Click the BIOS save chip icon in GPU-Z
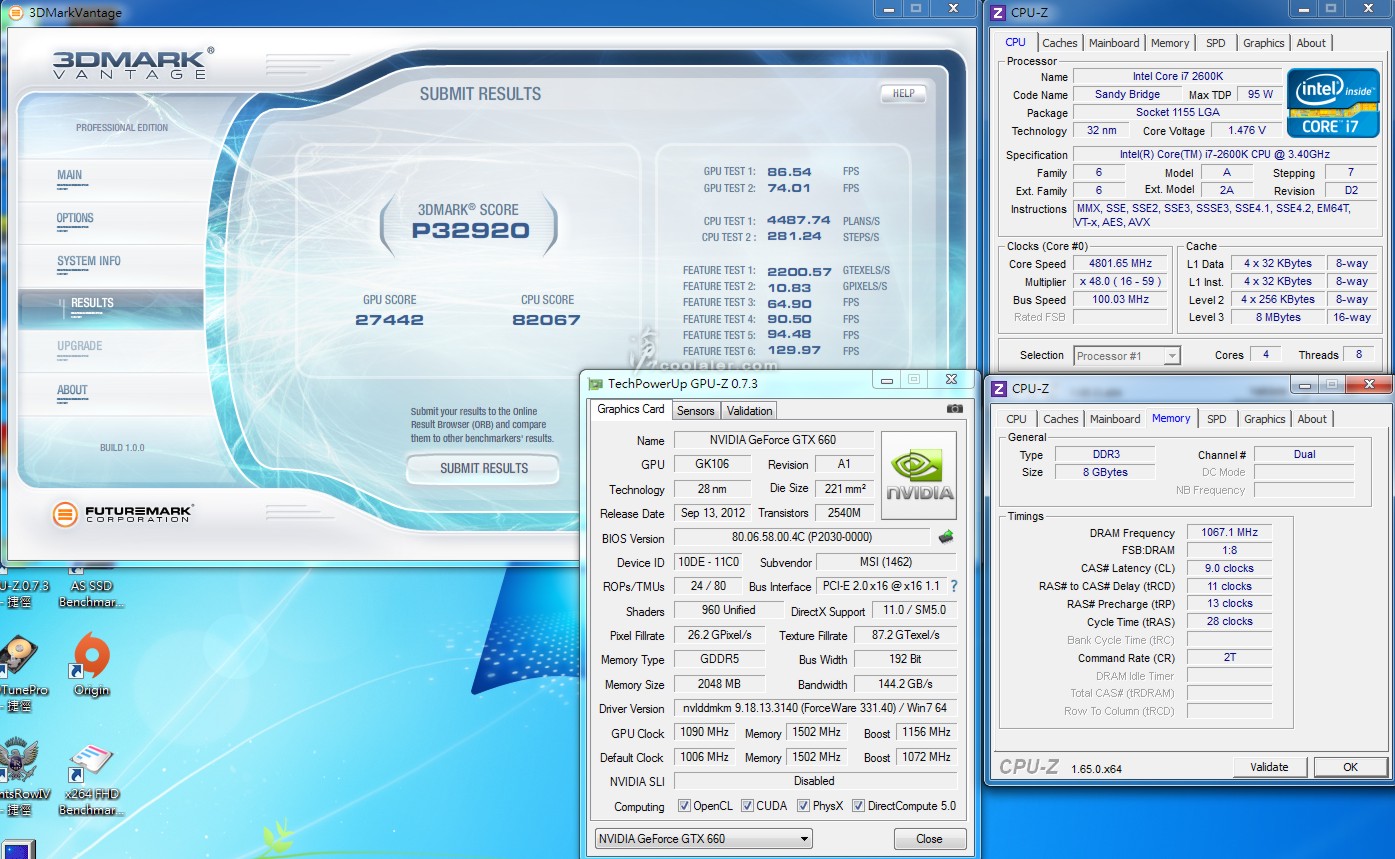 [x=945, y=537]
